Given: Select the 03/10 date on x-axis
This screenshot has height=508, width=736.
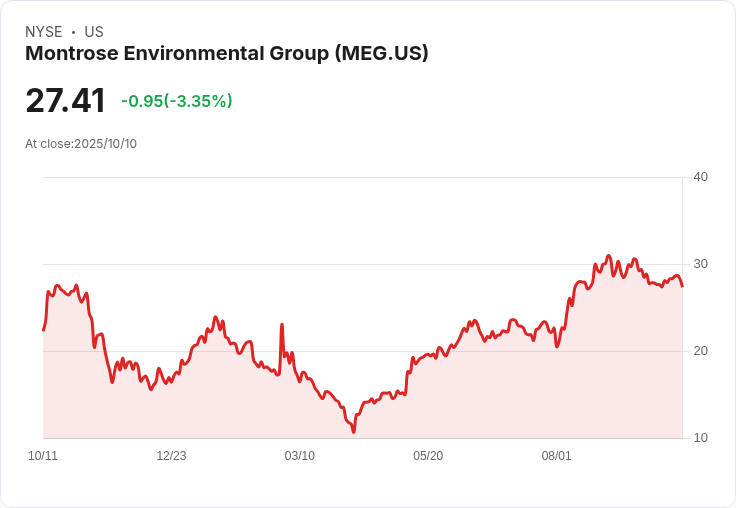Looking at the screenshot, I should (300, 456).
